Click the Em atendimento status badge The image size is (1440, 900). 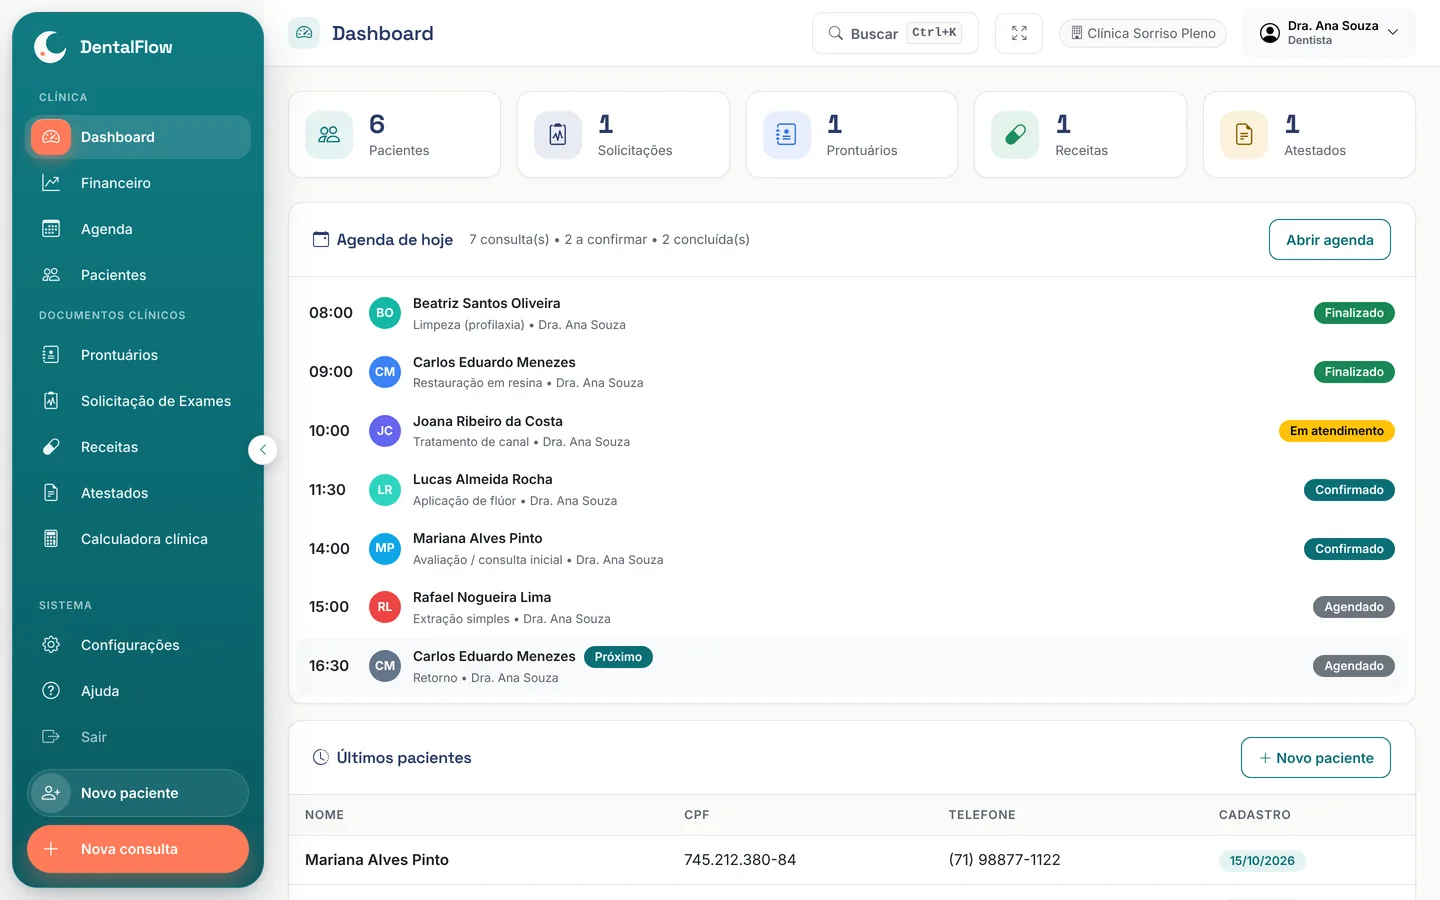click(1336, 431)
